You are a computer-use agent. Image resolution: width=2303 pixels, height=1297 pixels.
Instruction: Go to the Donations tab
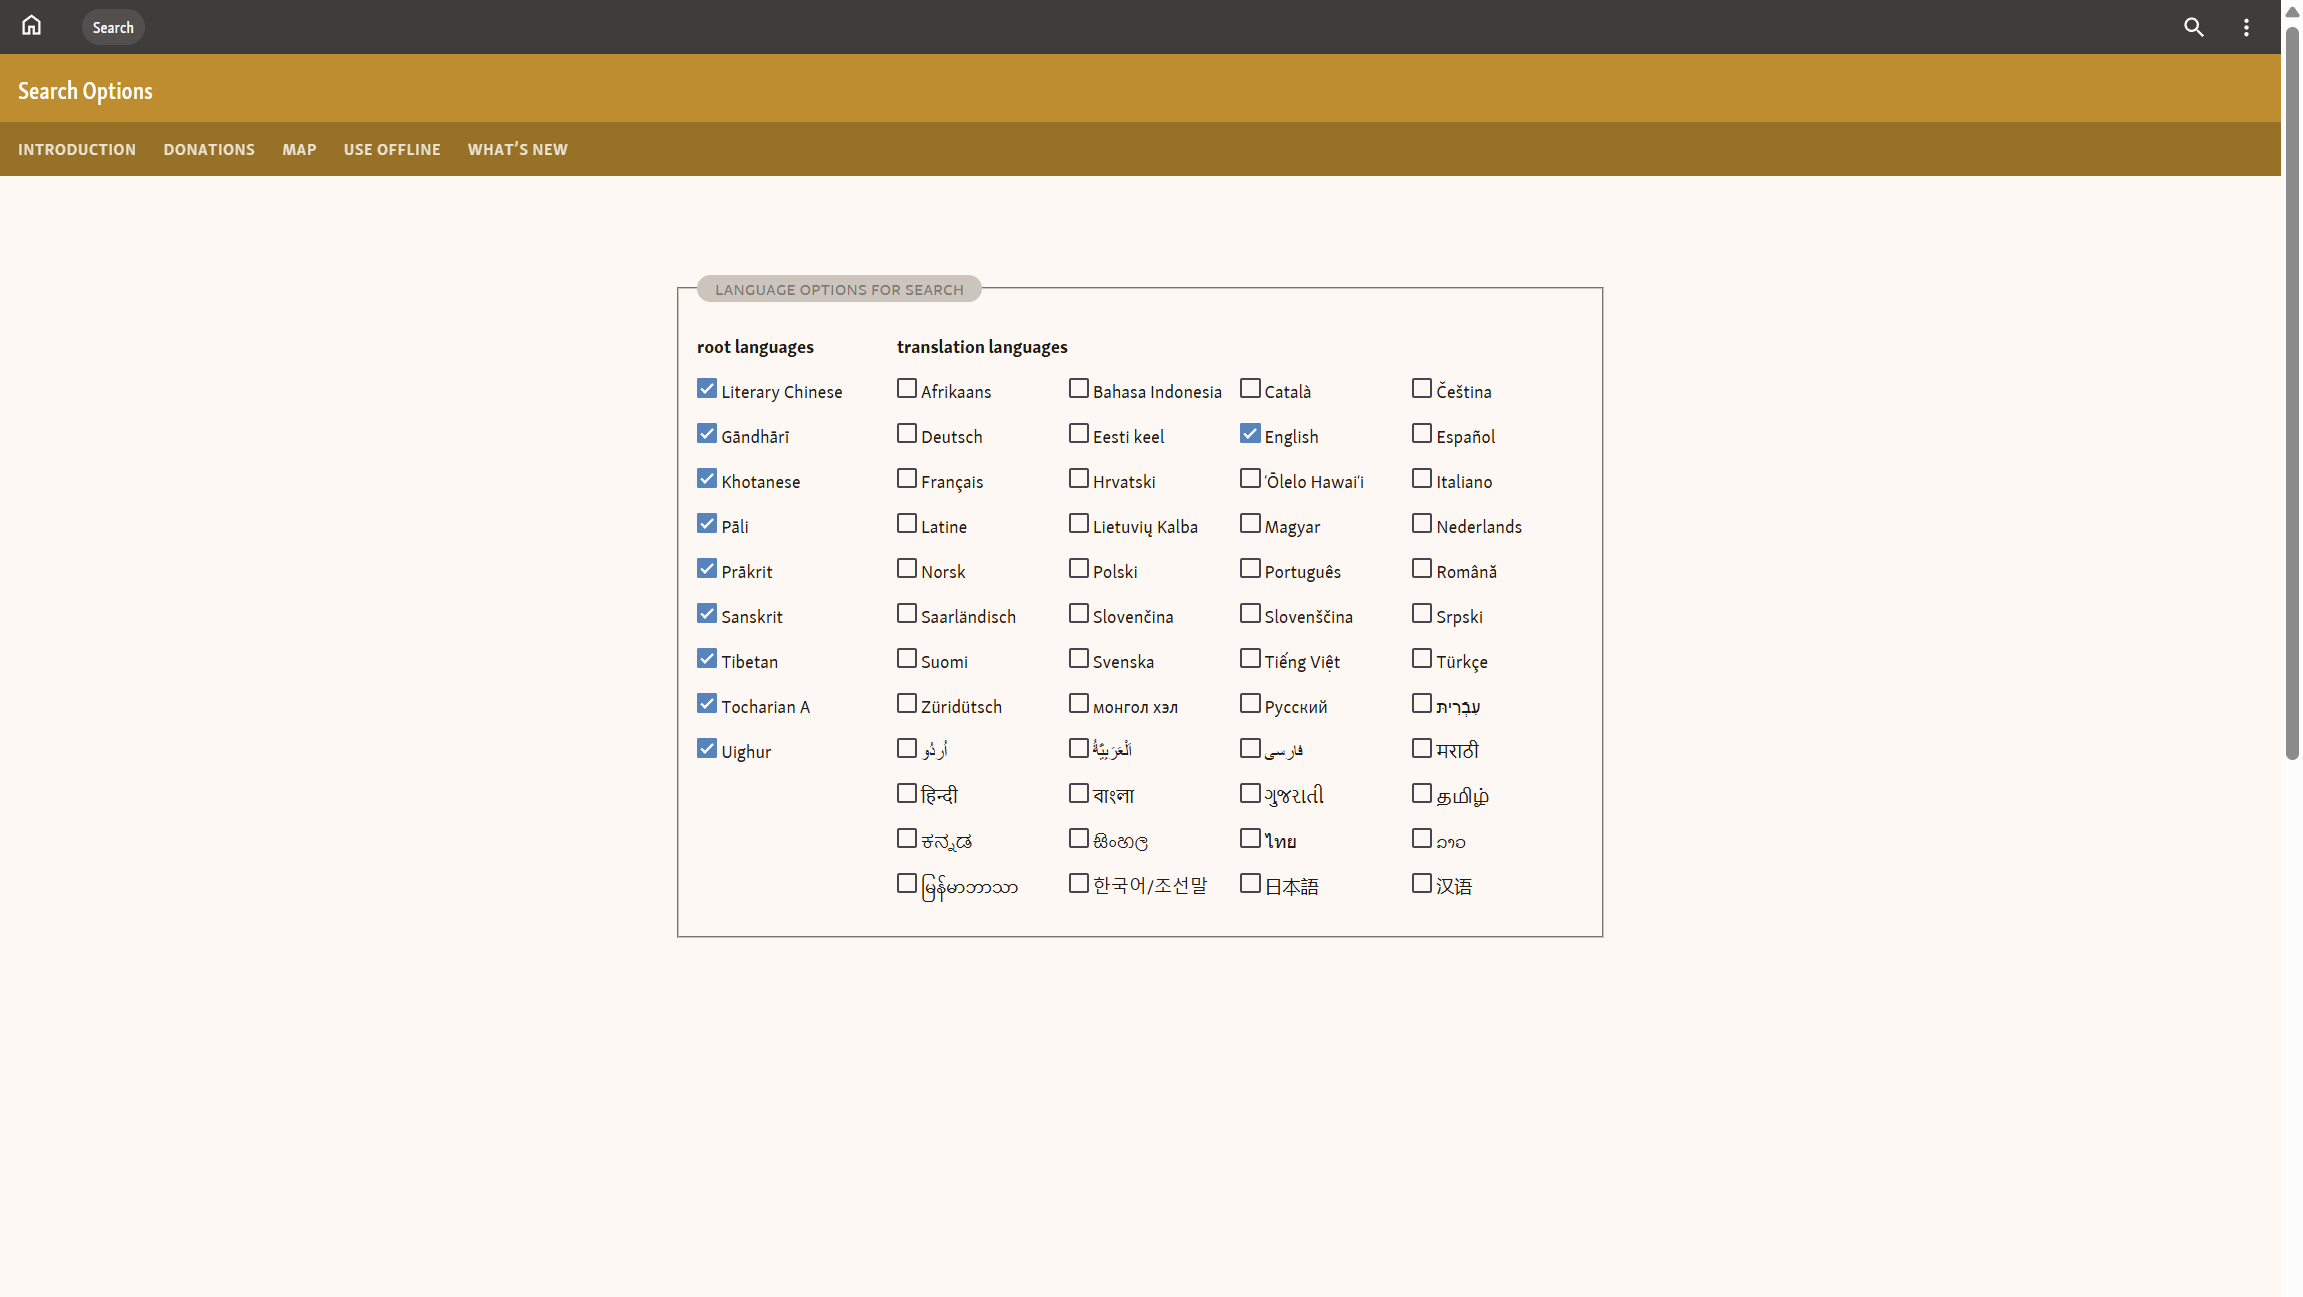point(209,149)
